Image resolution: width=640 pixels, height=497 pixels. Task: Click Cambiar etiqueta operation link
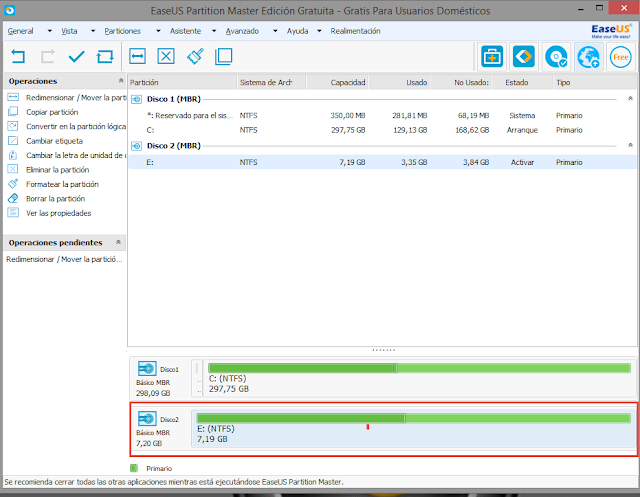[x=54, y=141]
